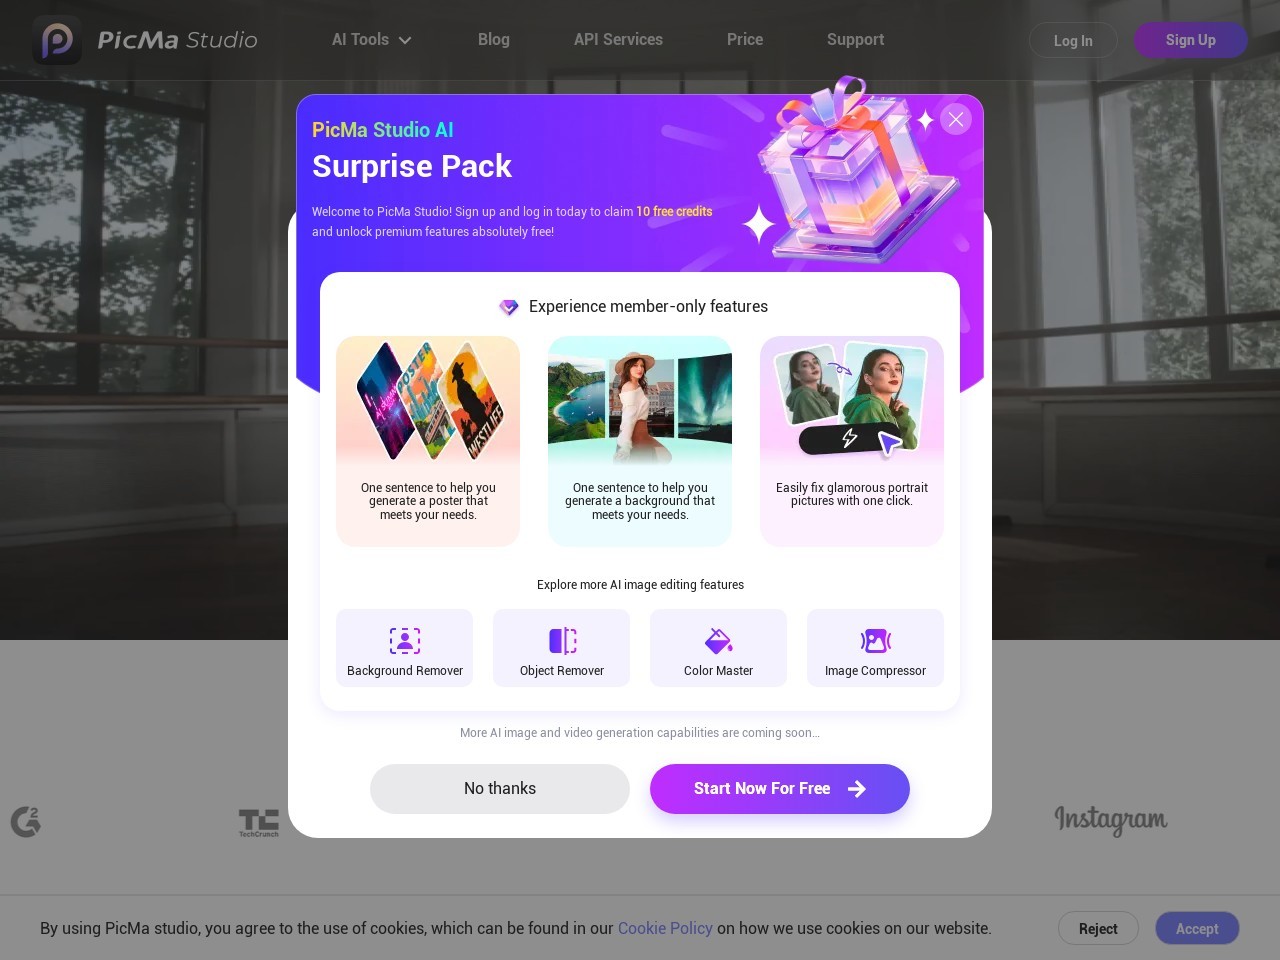Click the G2 logo at bottom left

(26, 821)
